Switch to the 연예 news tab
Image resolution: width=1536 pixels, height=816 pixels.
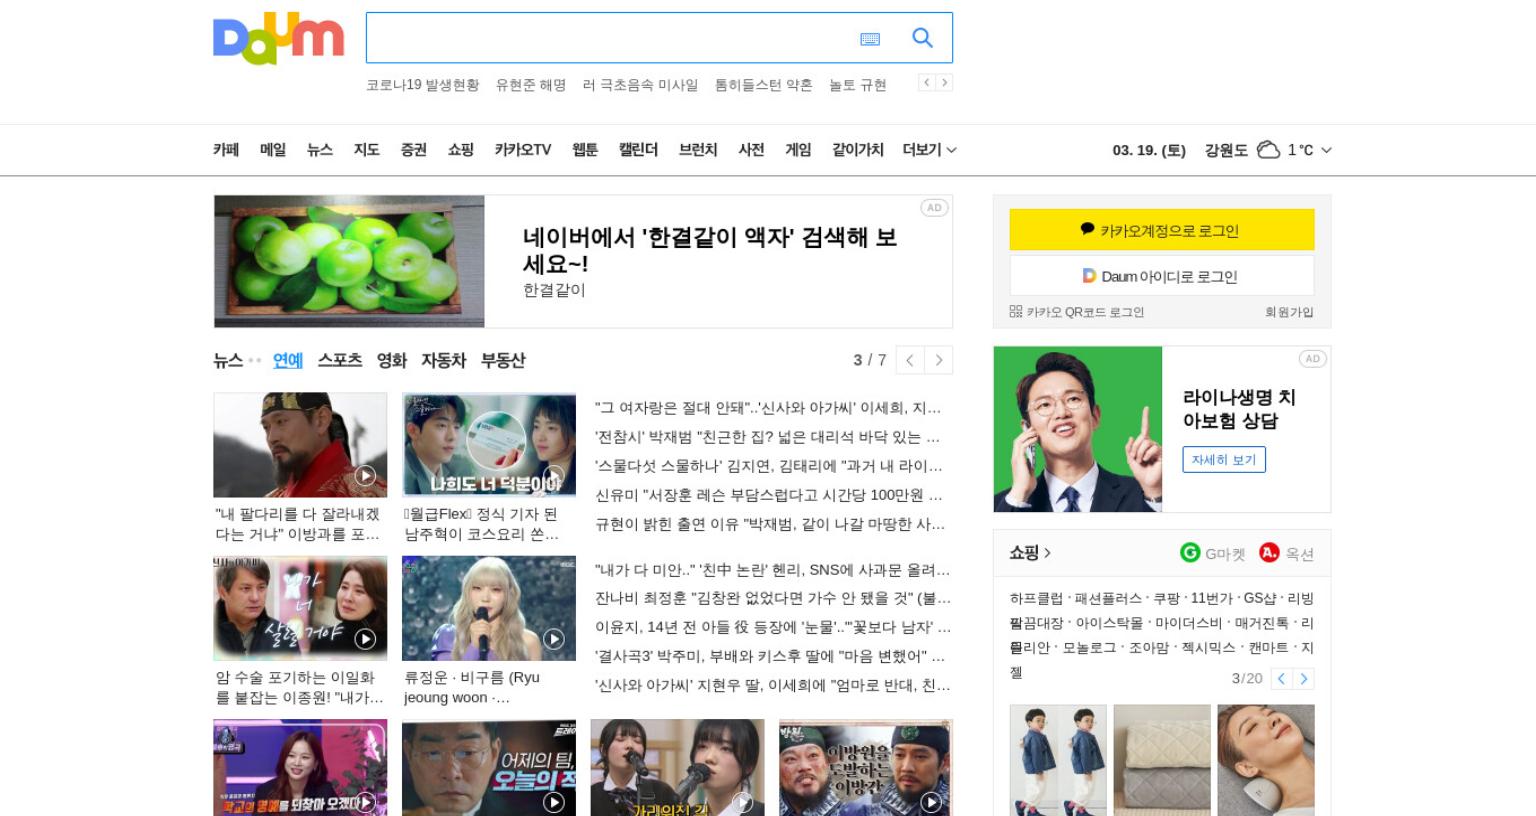(288, 360)
